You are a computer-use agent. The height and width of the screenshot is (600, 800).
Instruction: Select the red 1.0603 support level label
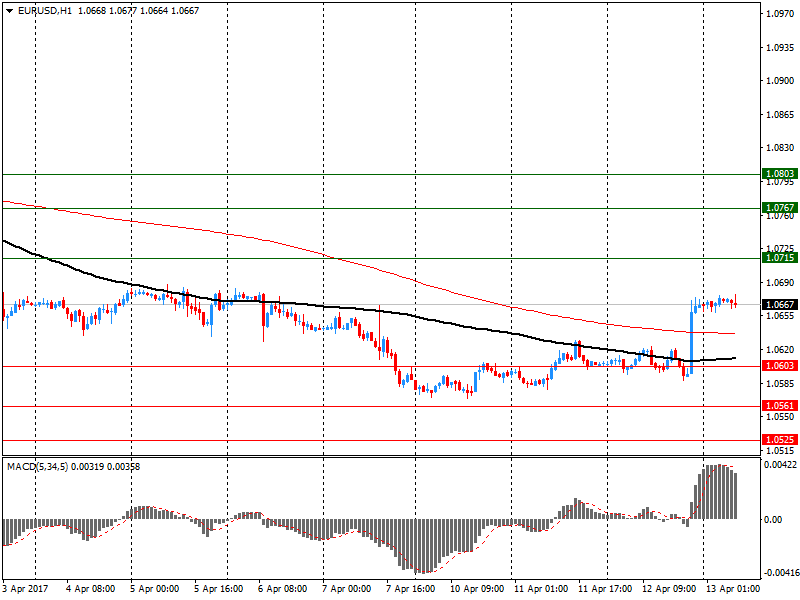(780, 365)
